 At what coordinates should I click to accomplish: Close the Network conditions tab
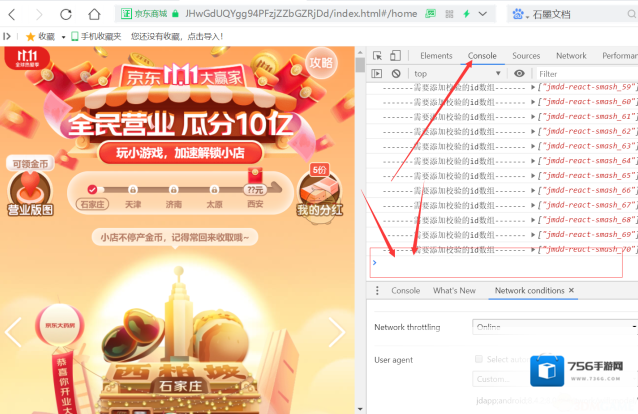[x=572, y=290]
